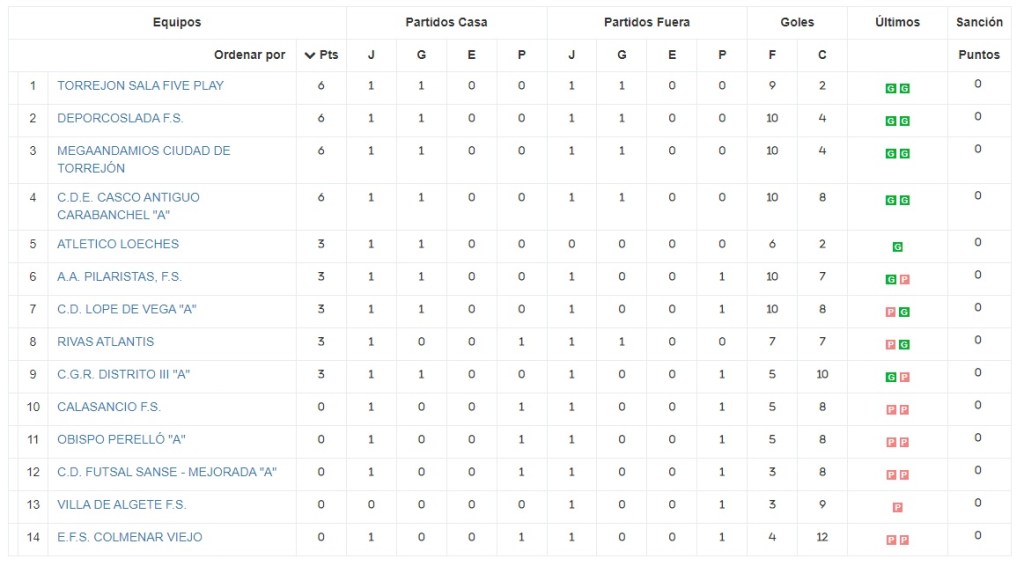Sort by goals for (F) column header
The height and width of the screenshot is (566, 1024).
pyautogui.click(x=772, y=55)
